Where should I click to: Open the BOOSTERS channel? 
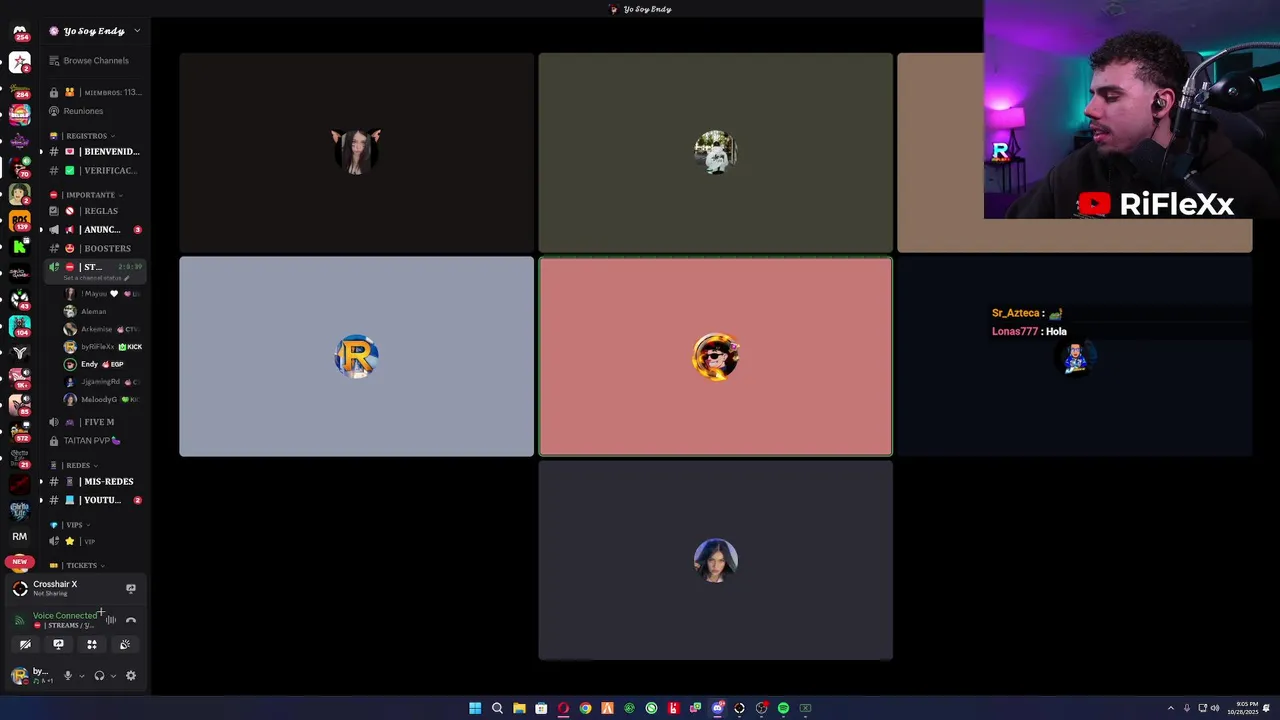pos(95,248)
